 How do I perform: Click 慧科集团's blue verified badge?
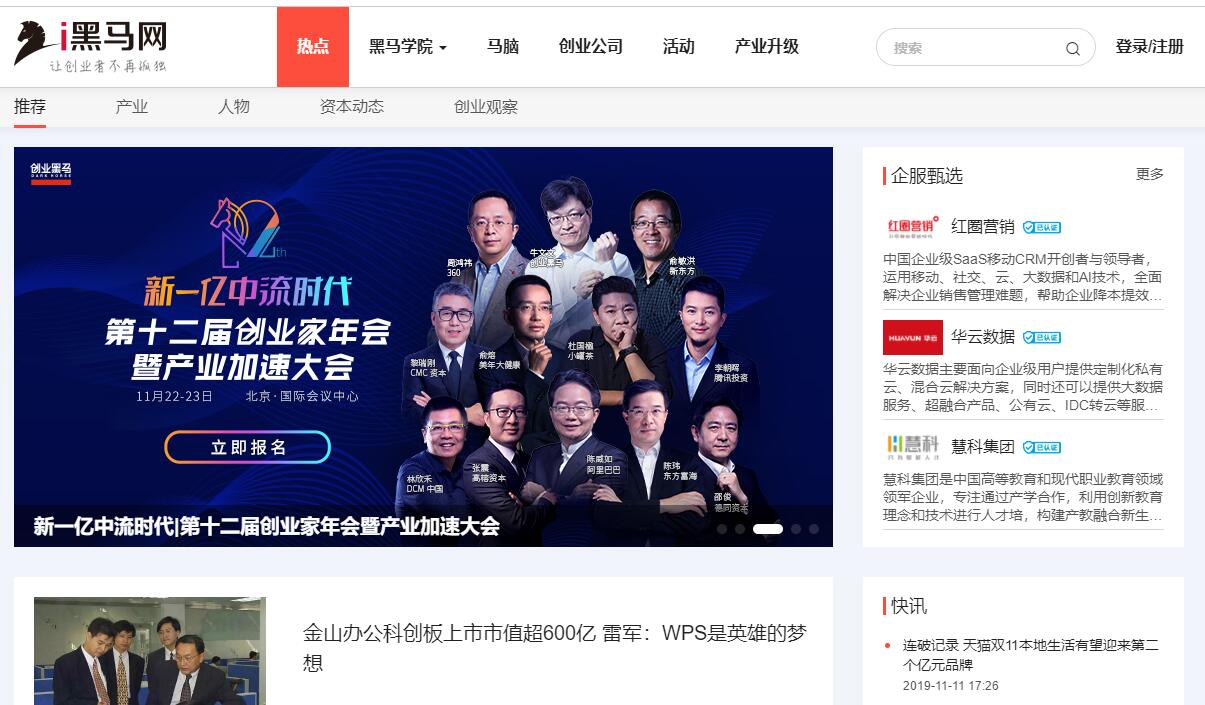(x=1042, y=447)
